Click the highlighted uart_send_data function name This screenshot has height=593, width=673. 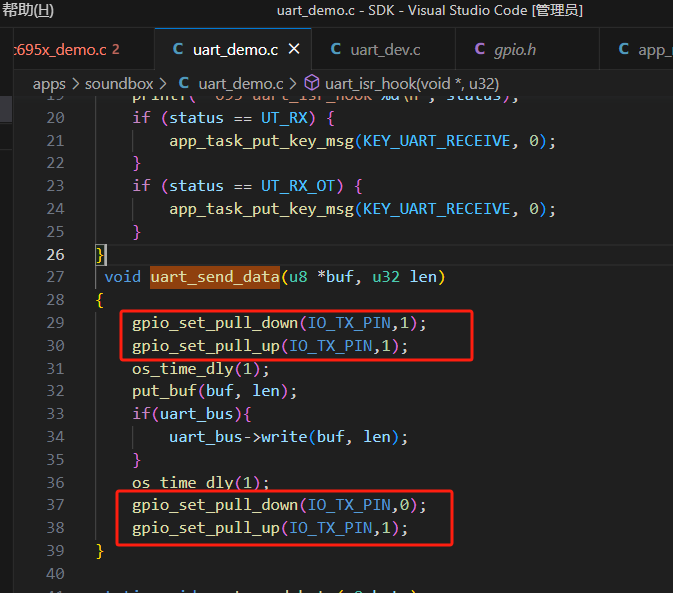coord(215,277)
